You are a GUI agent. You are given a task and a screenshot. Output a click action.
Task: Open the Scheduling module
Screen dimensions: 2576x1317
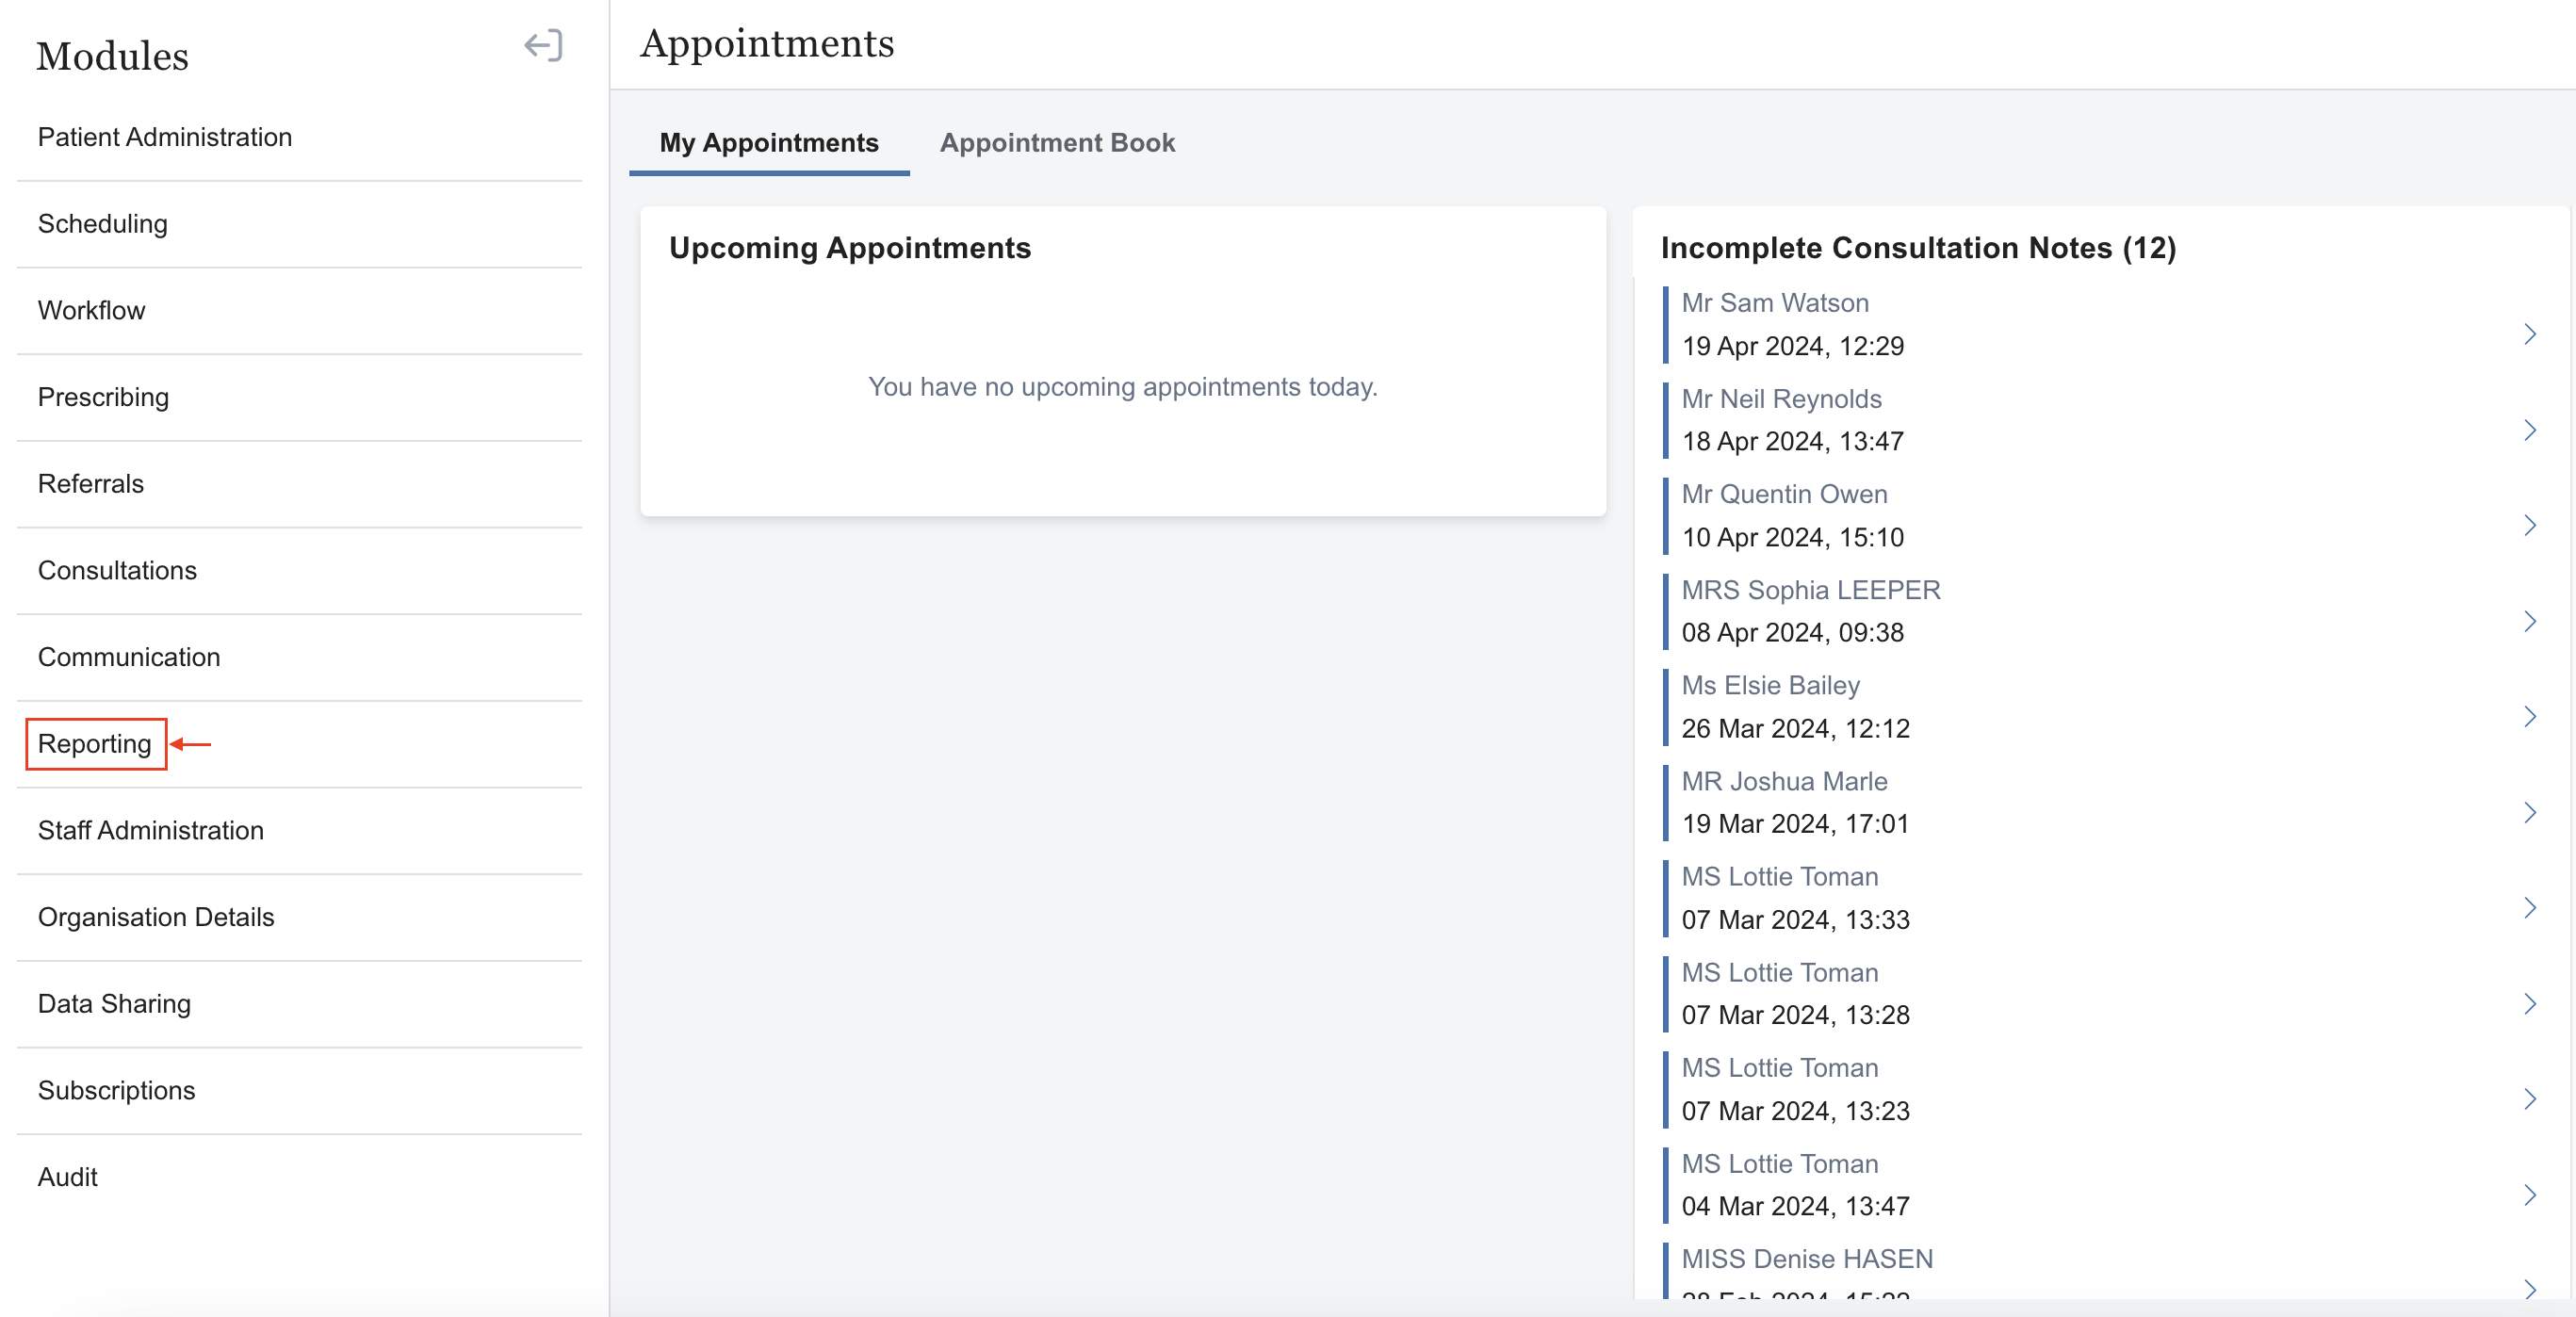103,224
